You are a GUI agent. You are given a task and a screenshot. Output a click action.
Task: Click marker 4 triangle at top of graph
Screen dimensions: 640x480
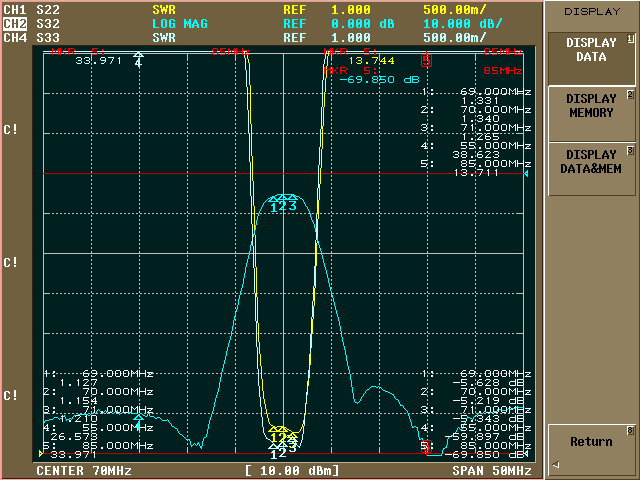pyautogui.click(x=138, y=59)
